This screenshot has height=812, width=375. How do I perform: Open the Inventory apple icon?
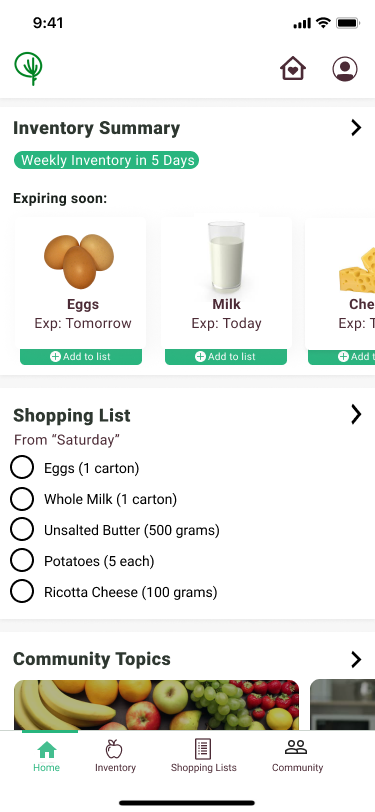114,748
